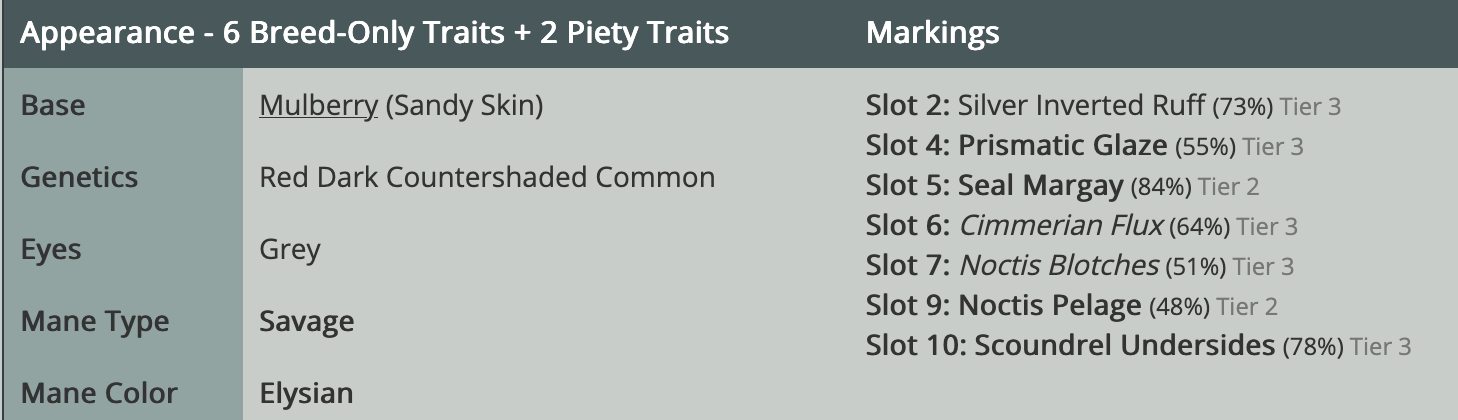Click the Cimmerian Flux marking name

[1061, 226]
